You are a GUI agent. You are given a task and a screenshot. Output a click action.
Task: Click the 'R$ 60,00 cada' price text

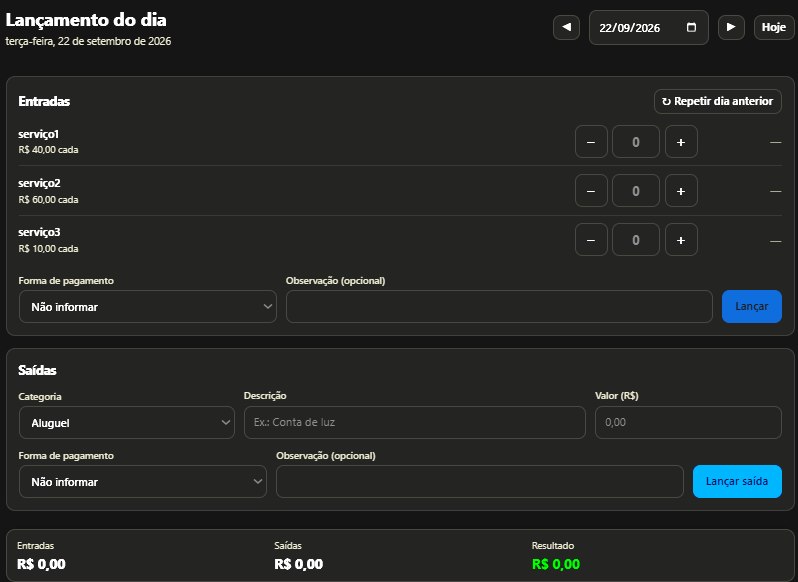pos(48,199)
